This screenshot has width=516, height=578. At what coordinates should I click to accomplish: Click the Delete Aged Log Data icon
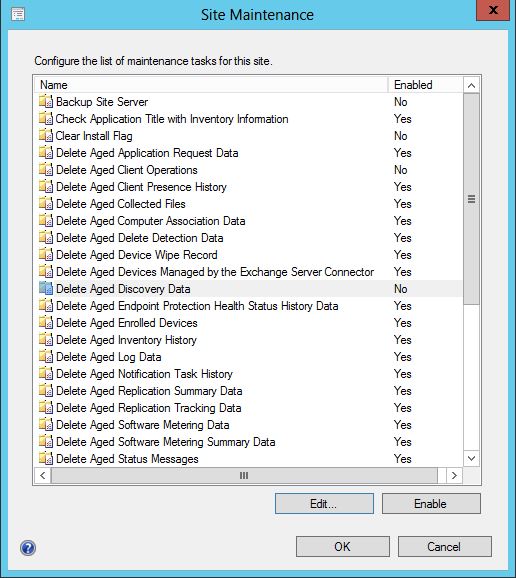(46, 357)
